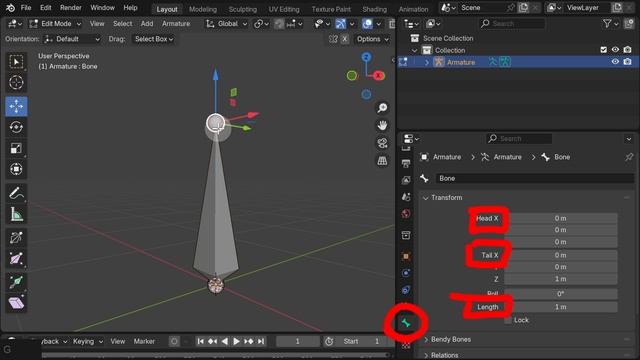Click the outliner new collection icon
This screenshot has height=360, width=640.
(x=629, y=24)
